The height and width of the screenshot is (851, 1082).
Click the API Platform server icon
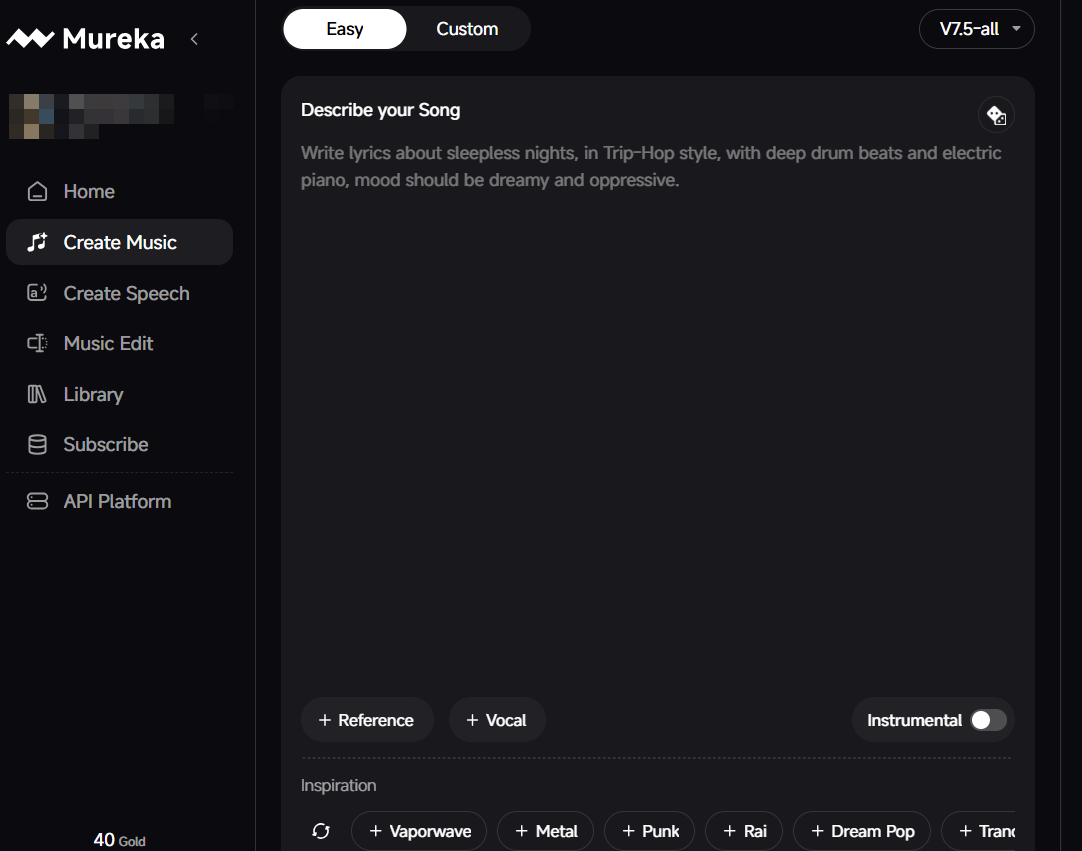point(37,501)
